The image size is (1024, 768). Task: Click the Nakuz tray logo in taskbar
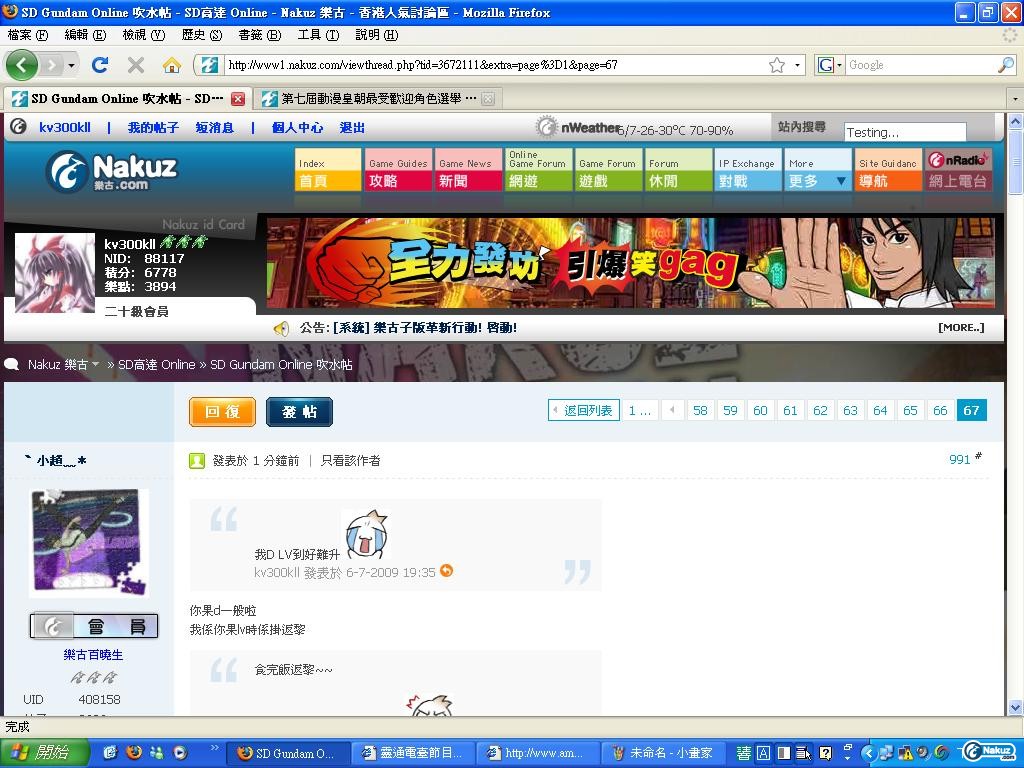[x=989, y=752]
